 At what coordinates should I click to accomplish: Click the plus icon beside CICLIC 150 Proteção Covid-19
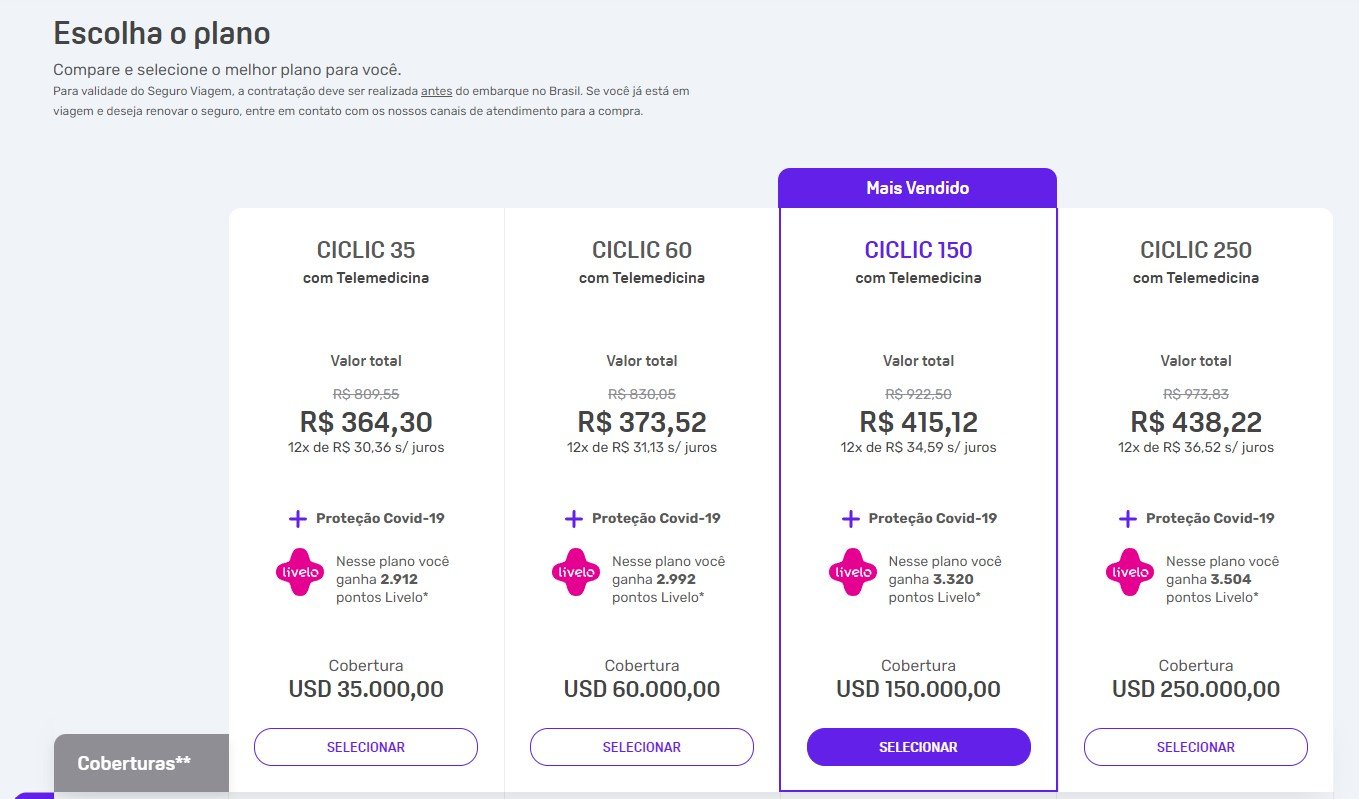pos(851,519)
